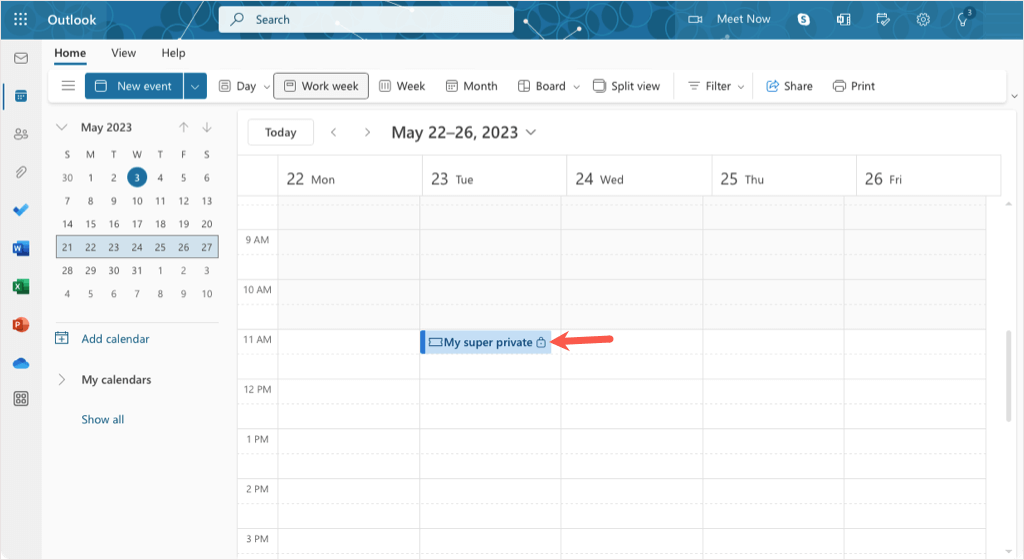
Task: Start a Meet Now video call
Action: [x=729, y=19]
